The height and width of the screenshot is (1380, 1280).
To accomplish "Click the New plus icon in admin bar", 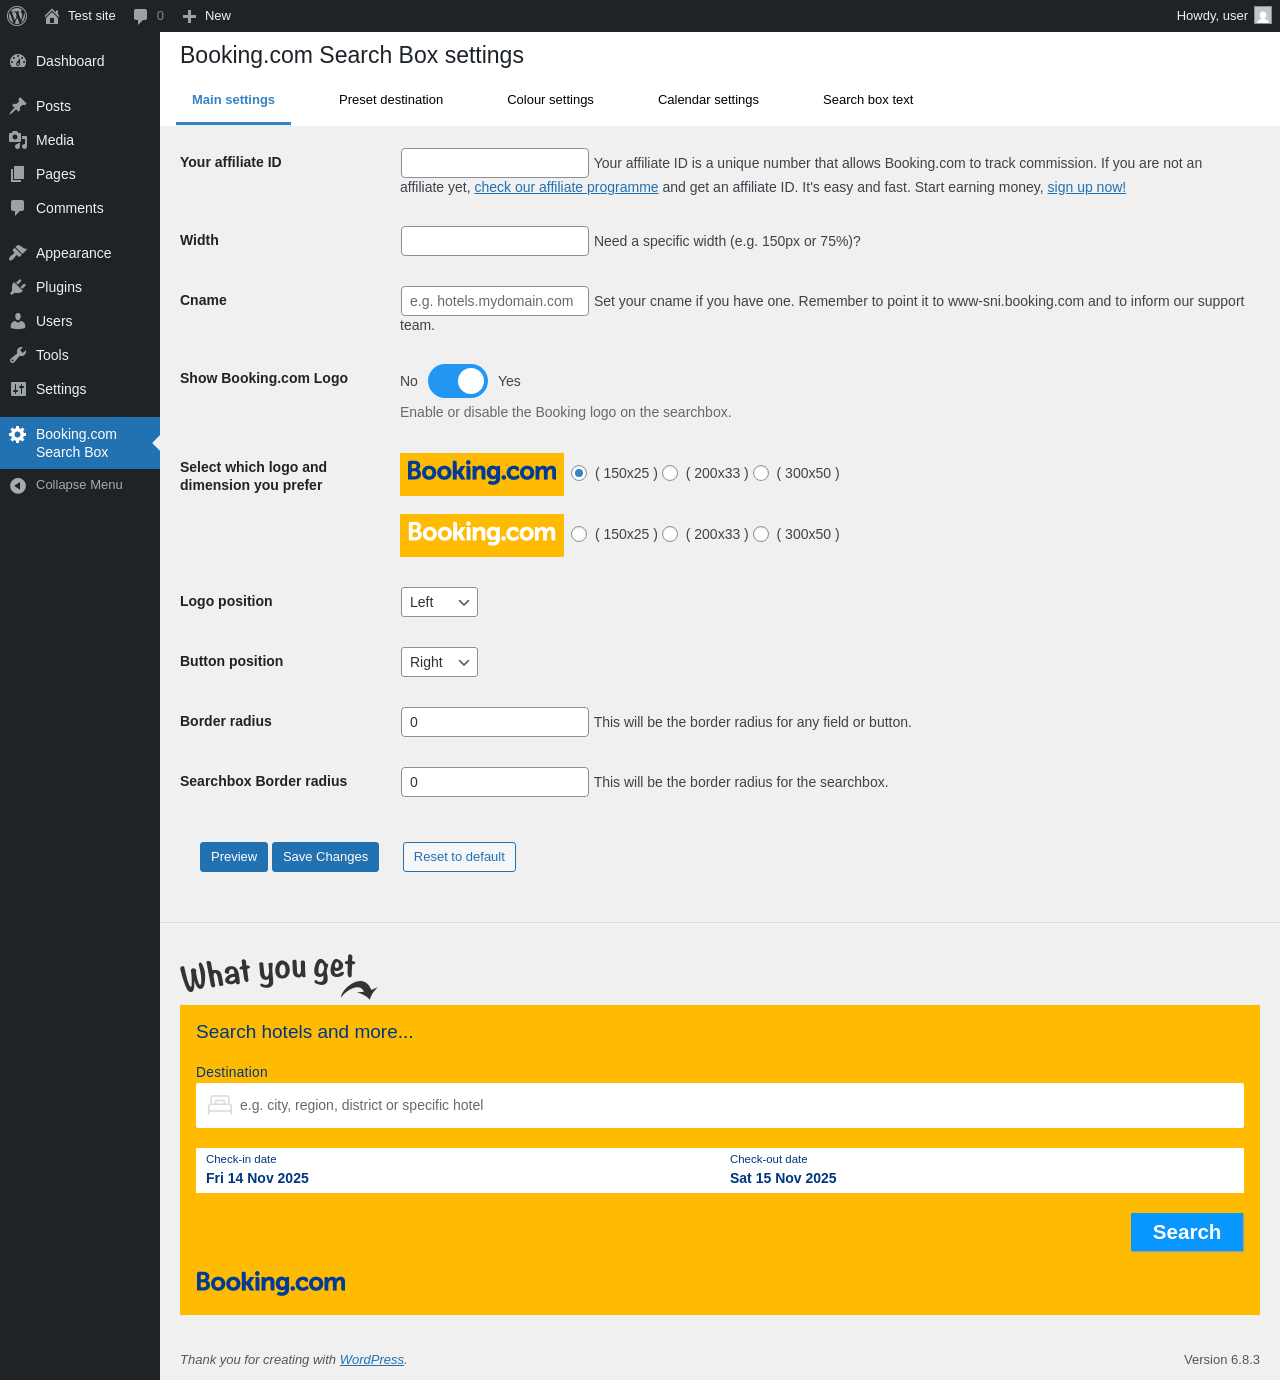I will (x=189, y=16).
